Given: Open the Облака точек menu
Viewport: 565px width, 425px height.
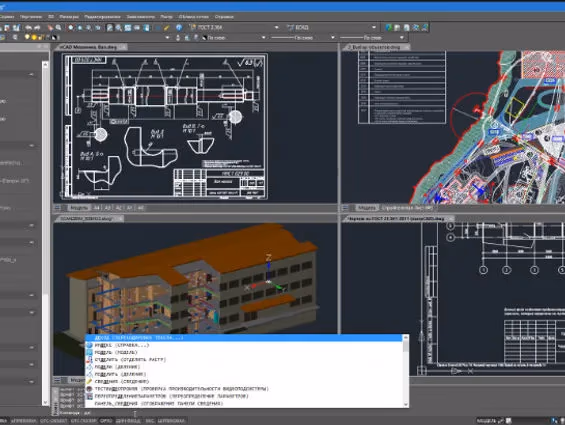Looking at the screenshot, I should pyautogui.click(x=193, y=17).
